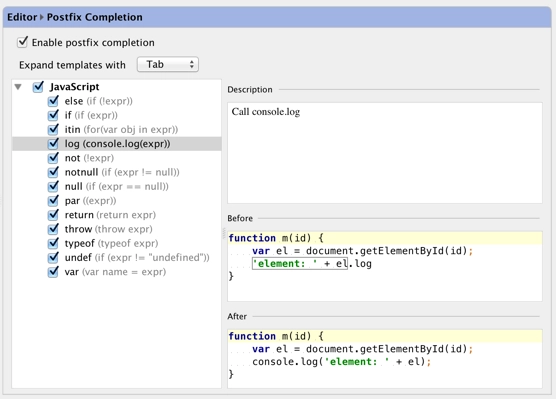Toggle the itin template checkbox
The height and width of the screenshot is (399, 556).
(x=53, y=129)
